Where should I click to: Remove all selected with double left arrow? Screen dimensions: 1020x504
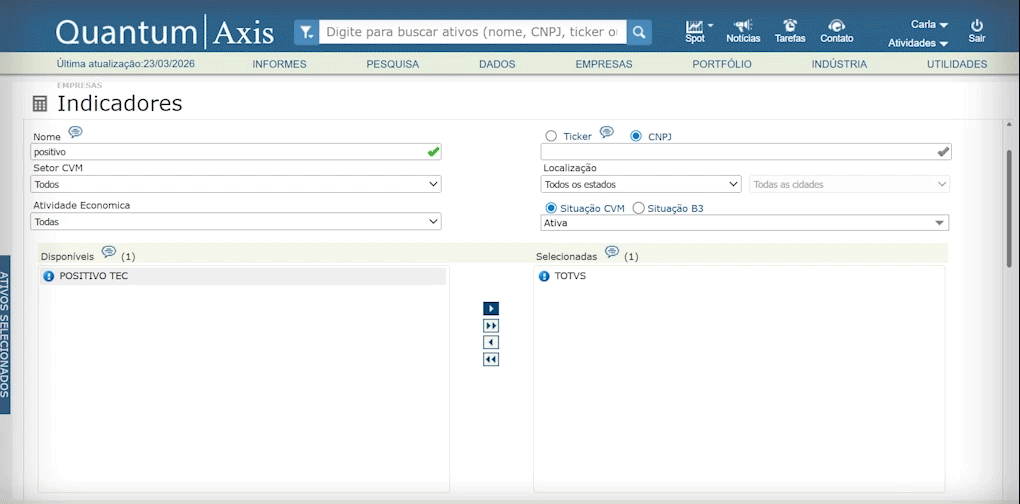pos(491,360)
